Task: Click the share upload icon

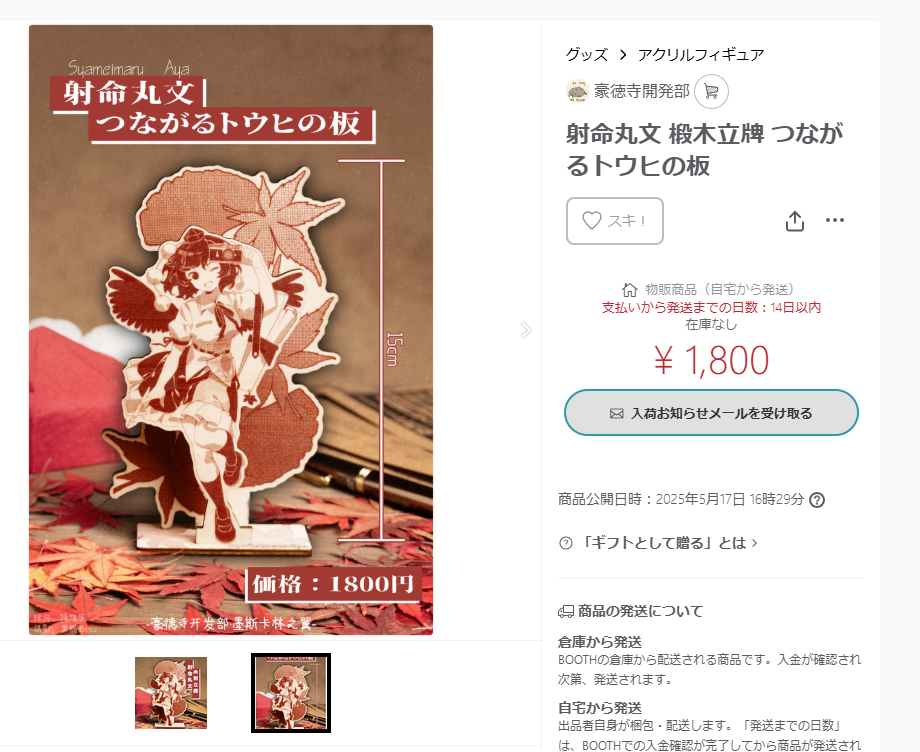Action: click(794, 221)
